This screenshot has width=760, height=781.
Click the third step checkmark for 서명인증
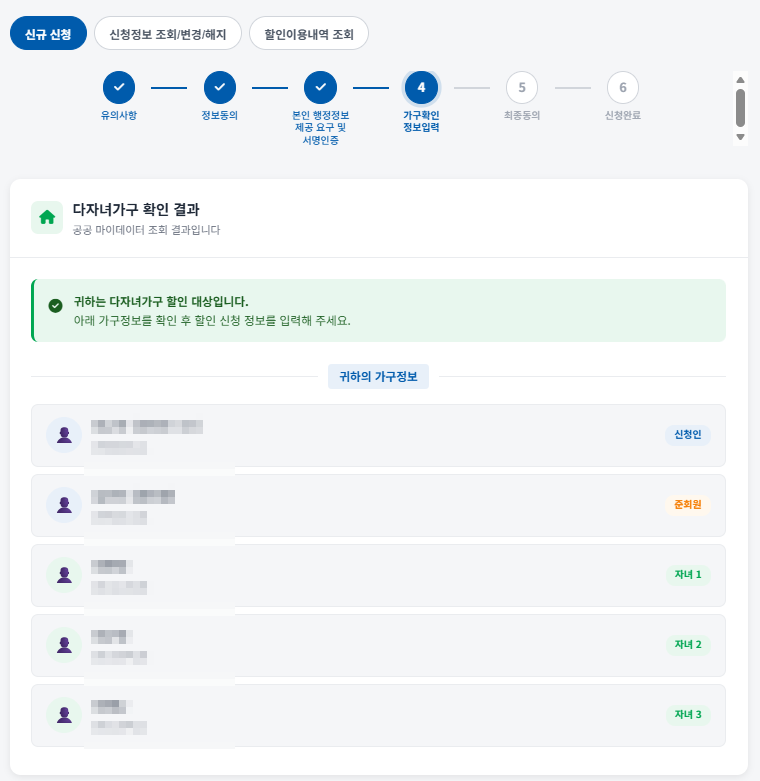[x=320, y=87]
